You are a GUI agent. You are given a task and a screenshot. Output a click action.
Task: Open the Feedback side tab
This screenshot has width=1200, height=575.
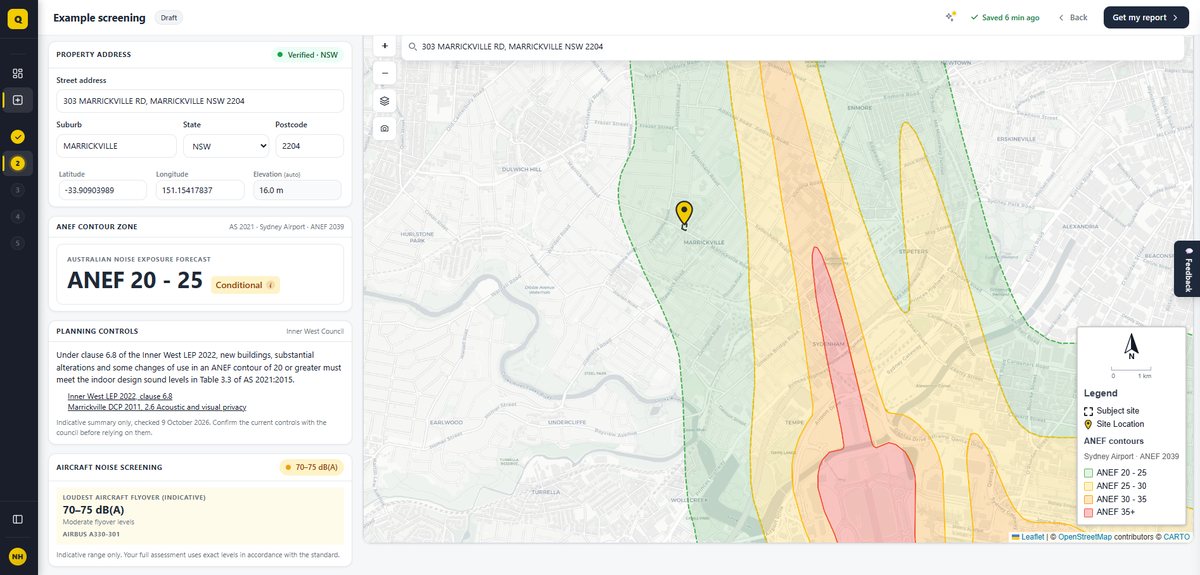click(1187, 268)
